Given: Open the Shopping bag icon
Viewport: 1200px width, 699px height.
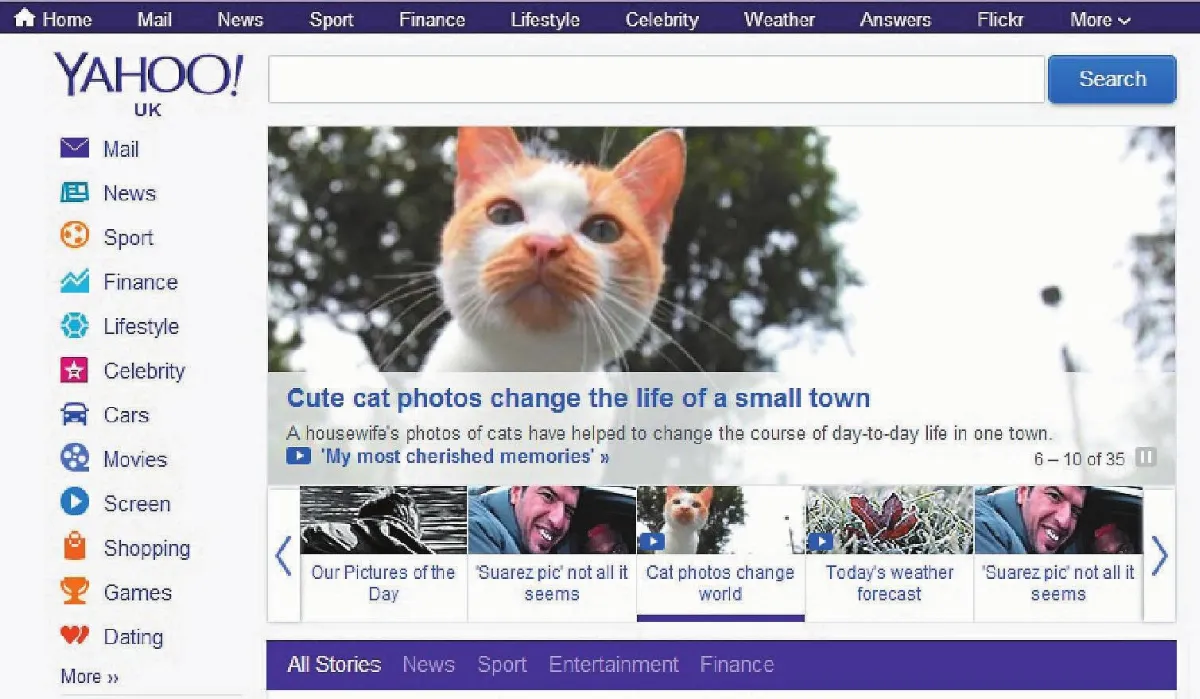Looking at the screenshot, I should (75, 547).
